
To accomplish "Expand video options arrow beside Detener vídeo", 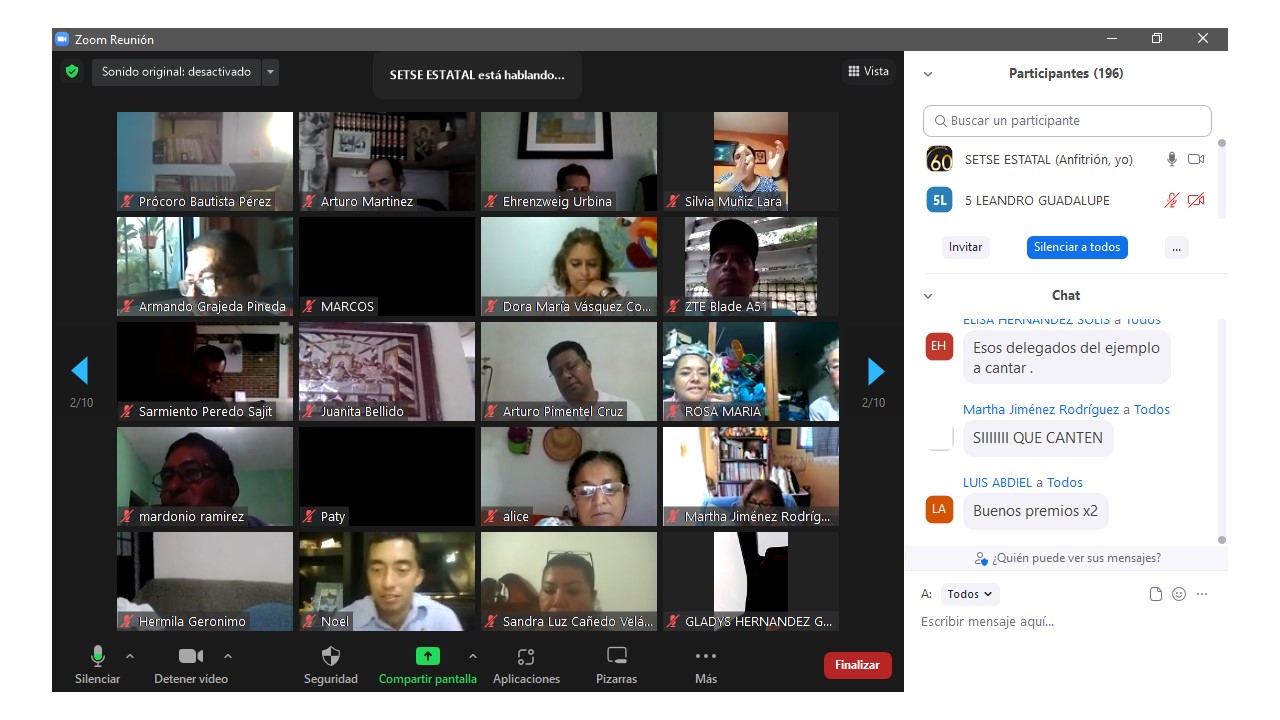I will click(x=228, y=656).
